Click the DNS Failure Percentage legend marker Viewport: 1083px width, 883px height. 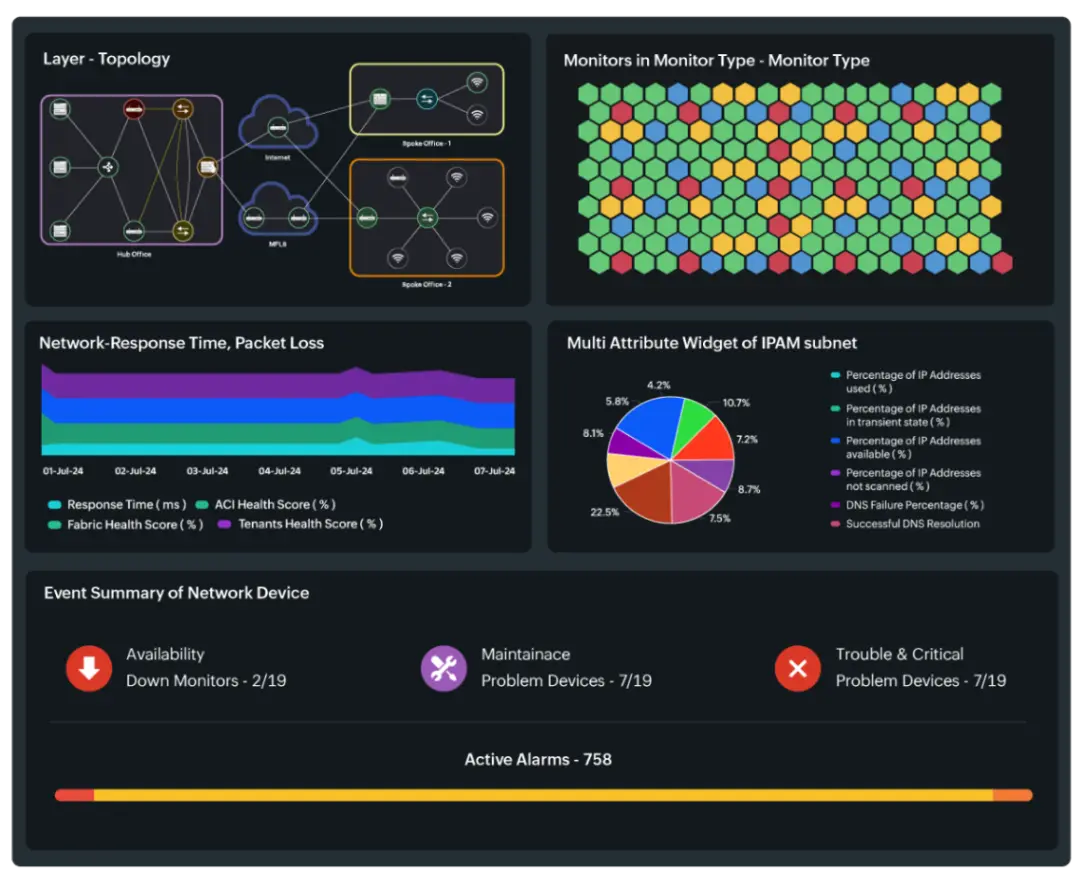tap(835, 505)
